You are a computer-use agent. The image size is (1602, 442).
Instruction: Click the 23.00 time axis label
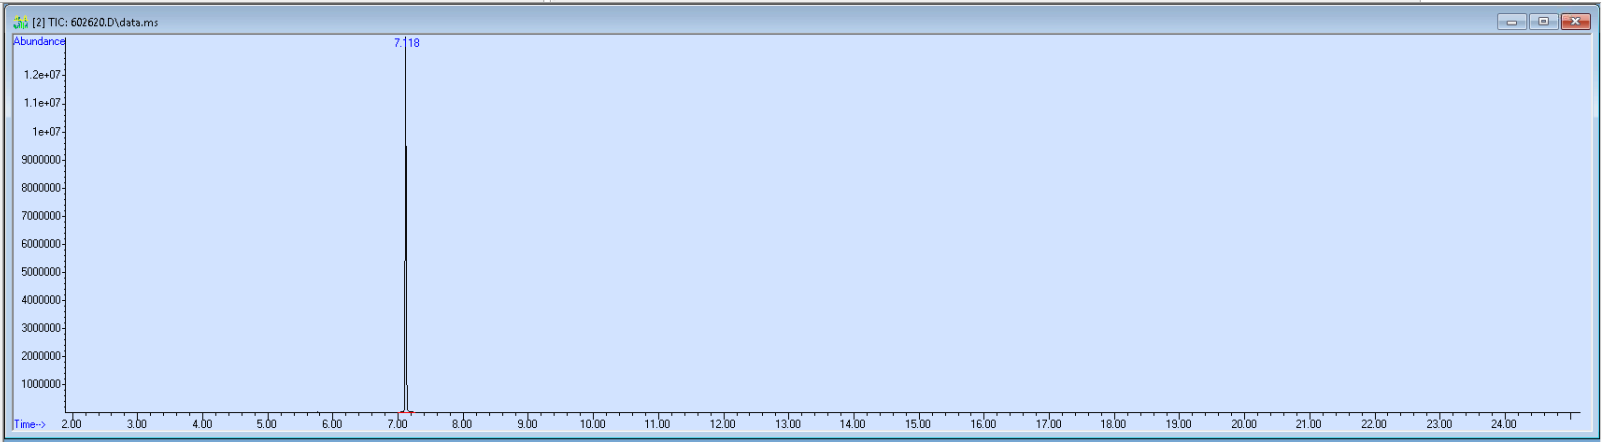1438,424
